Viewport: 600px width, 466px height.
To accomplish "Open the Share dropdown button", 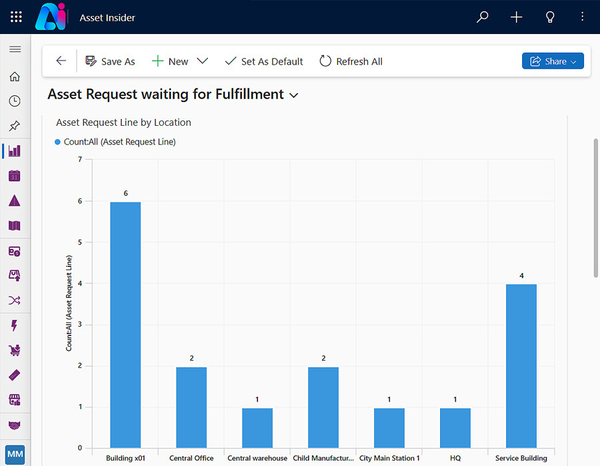I will (552, 61).
